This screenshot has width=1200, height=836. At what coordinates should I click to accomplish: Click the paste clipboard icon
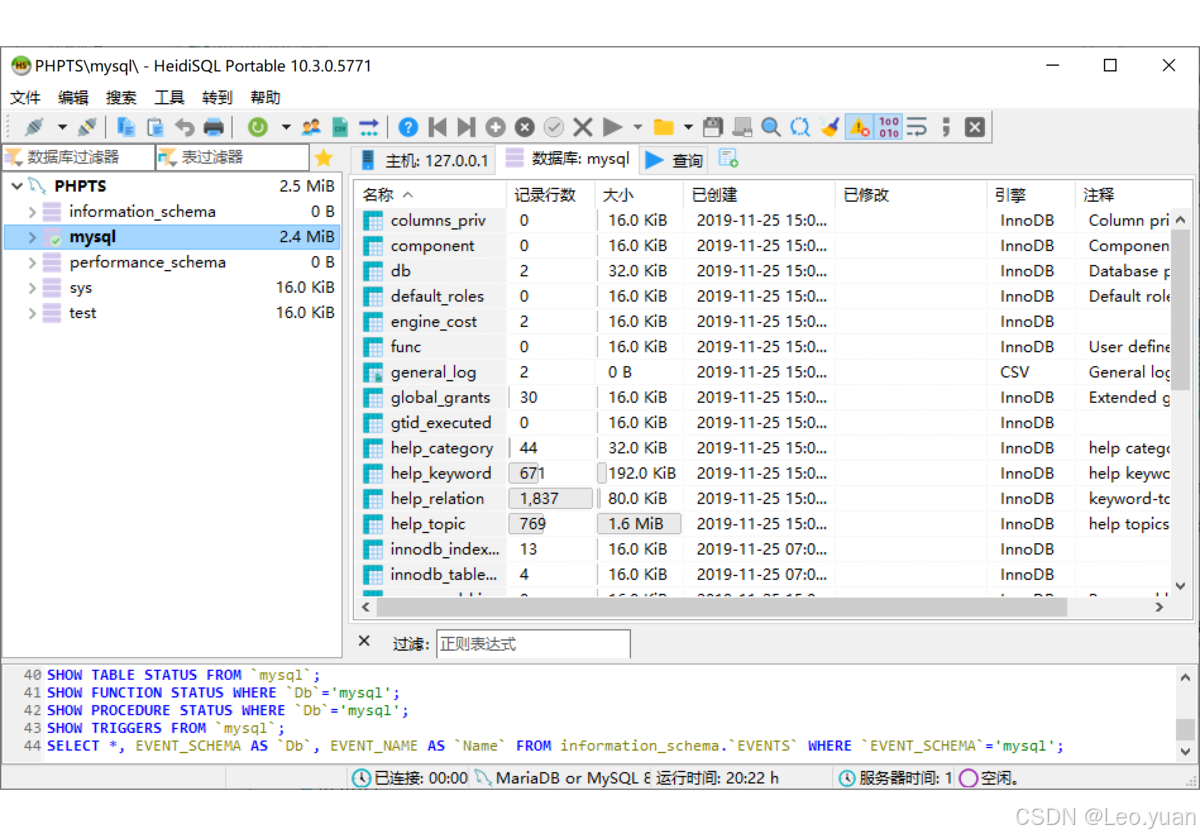[155, 127]
